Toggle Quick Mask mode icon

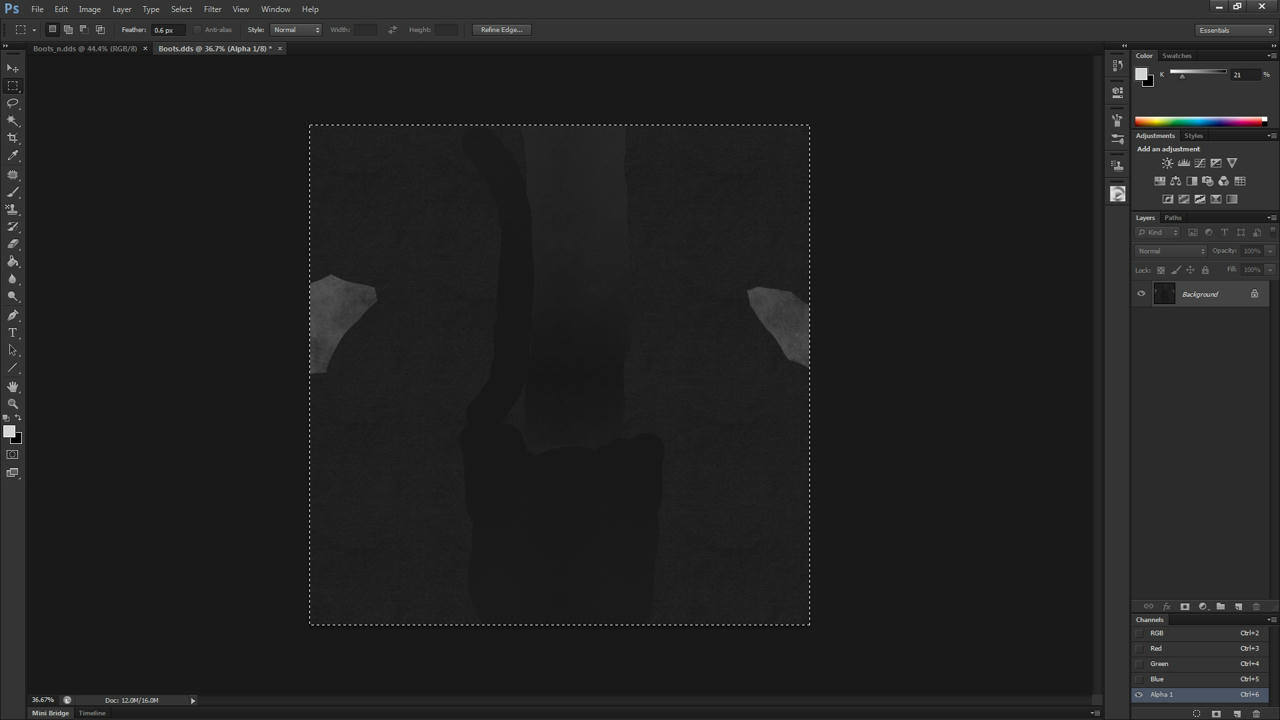pyautogui.click(x=13, y=455)
